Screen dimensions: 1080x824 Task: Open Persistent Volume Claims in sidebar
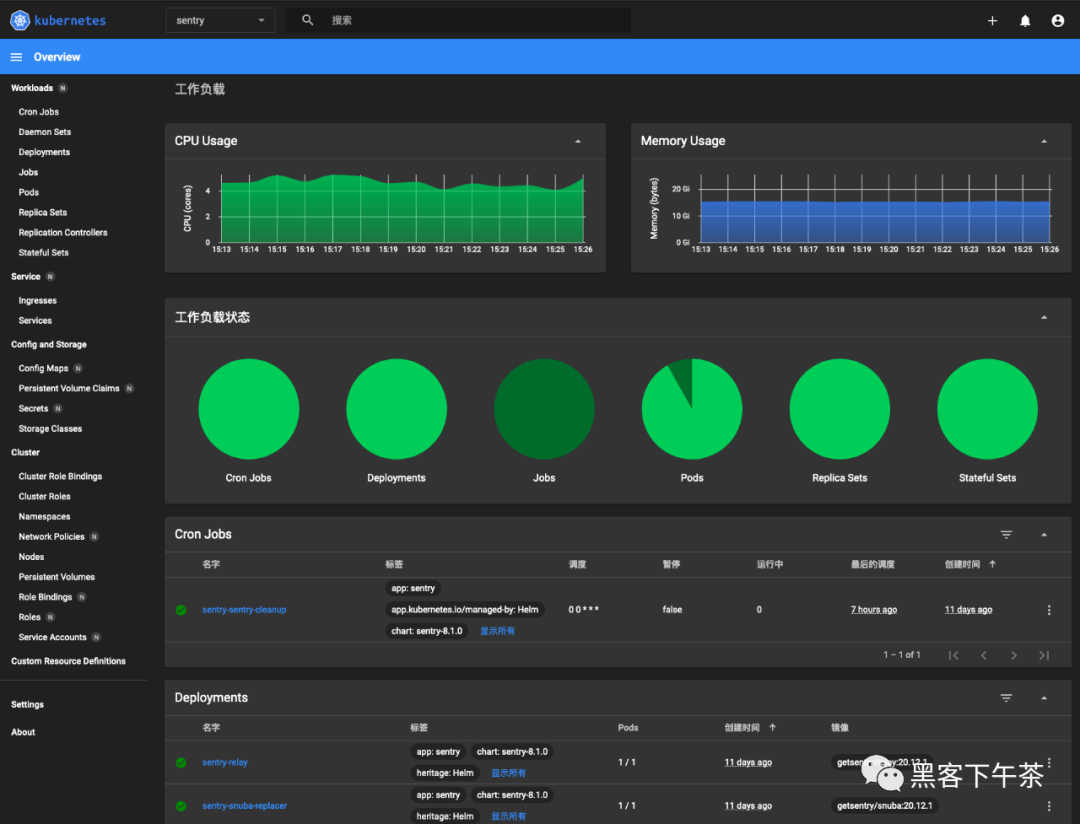tap(69, 389)
